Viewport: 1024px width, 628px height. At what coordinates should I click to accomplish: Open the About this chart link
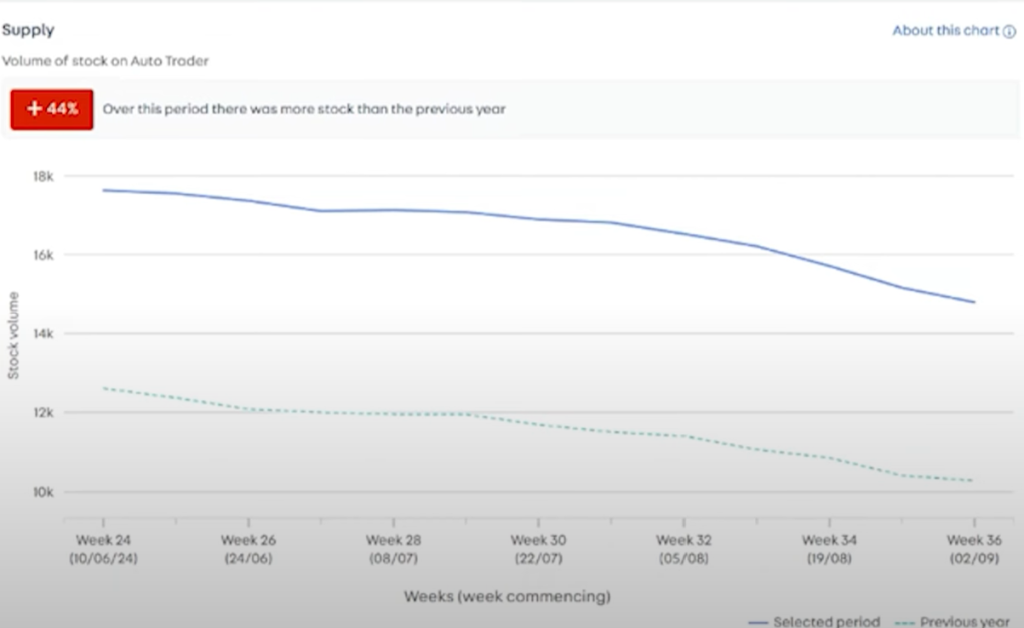[x=946, y=31]
